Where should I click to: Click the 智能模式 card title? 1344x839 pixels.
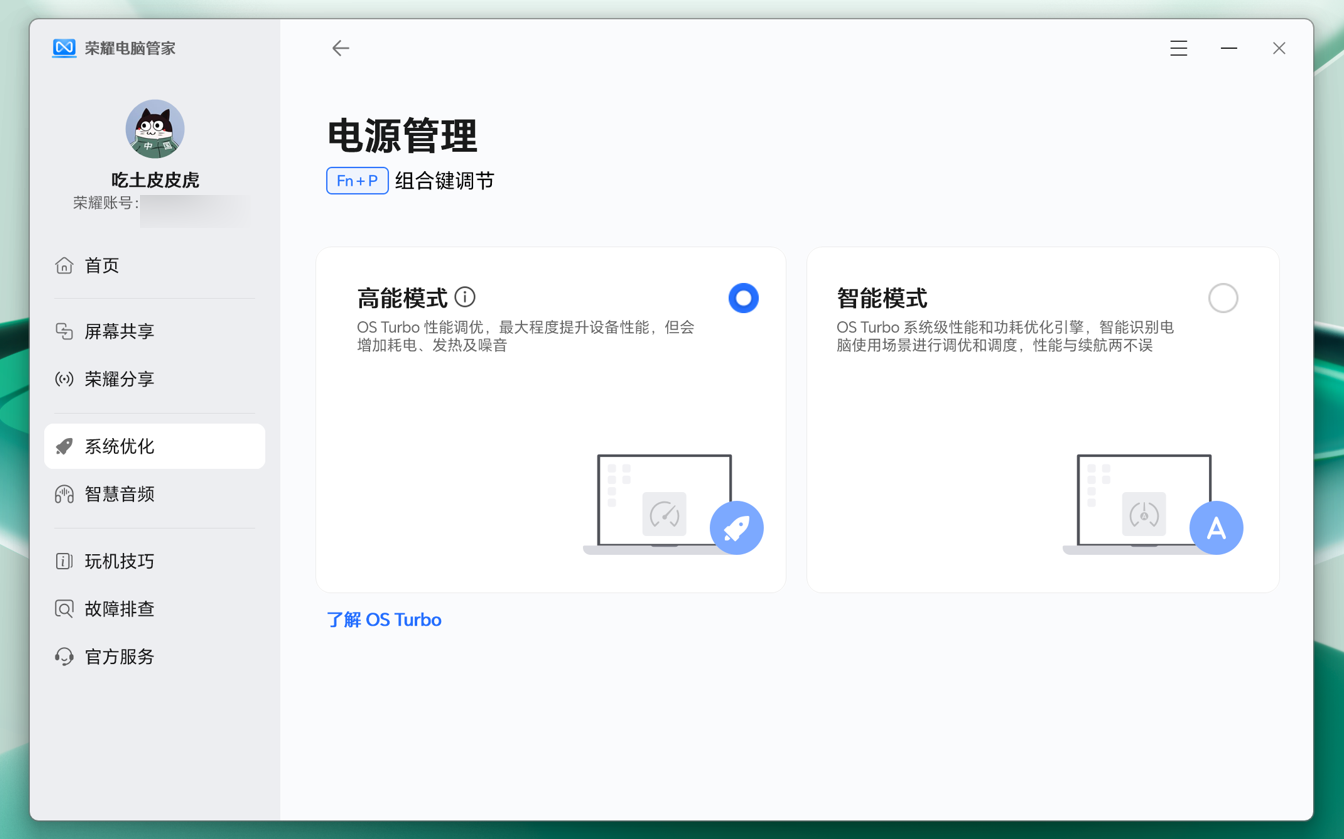(882, 298)
